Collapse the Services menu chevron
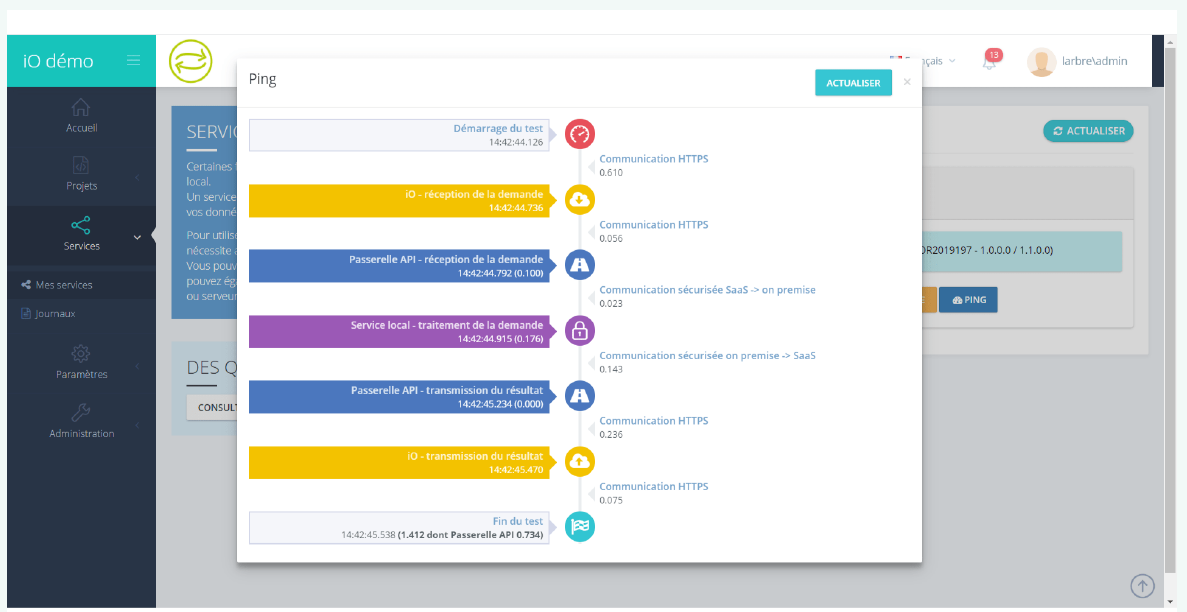Viewport: 1187px width, 612px height. 137,237
